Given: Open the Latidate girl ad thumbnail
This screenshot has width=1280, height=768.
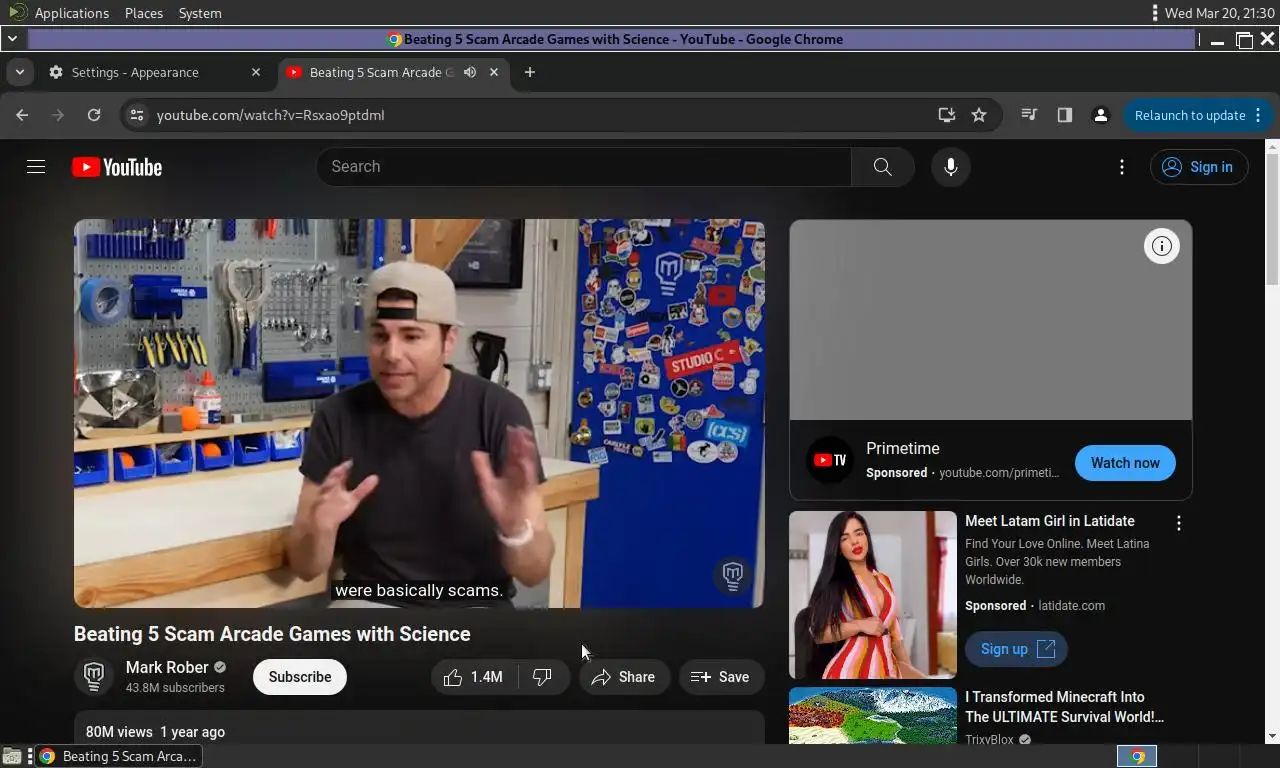Looking at the screenshot, I should pyautogui.click(x=873, y=595).
